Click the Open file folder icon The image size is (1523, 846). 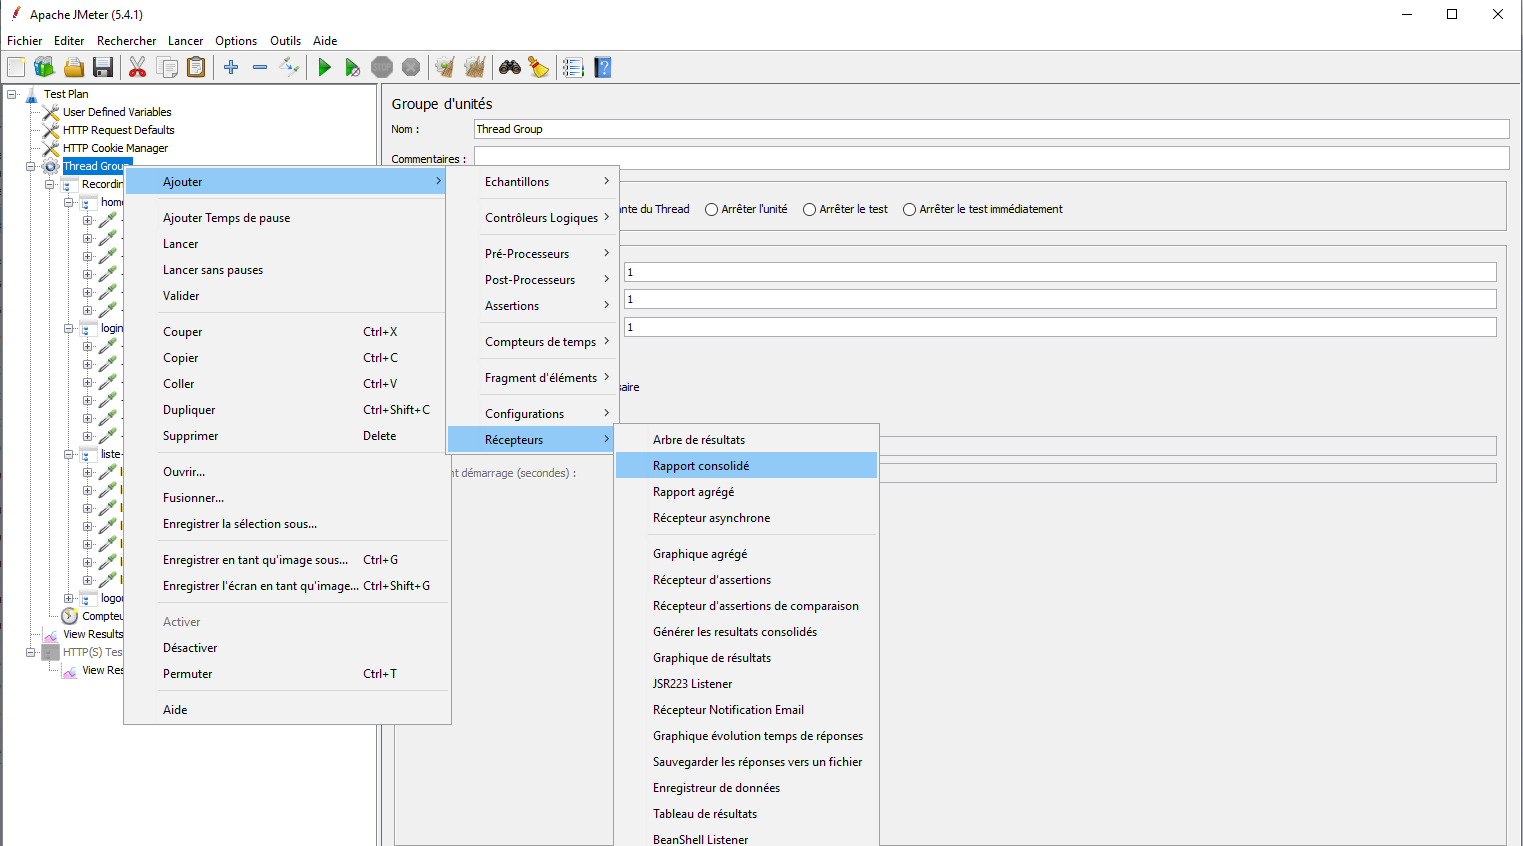coord(73,67)
